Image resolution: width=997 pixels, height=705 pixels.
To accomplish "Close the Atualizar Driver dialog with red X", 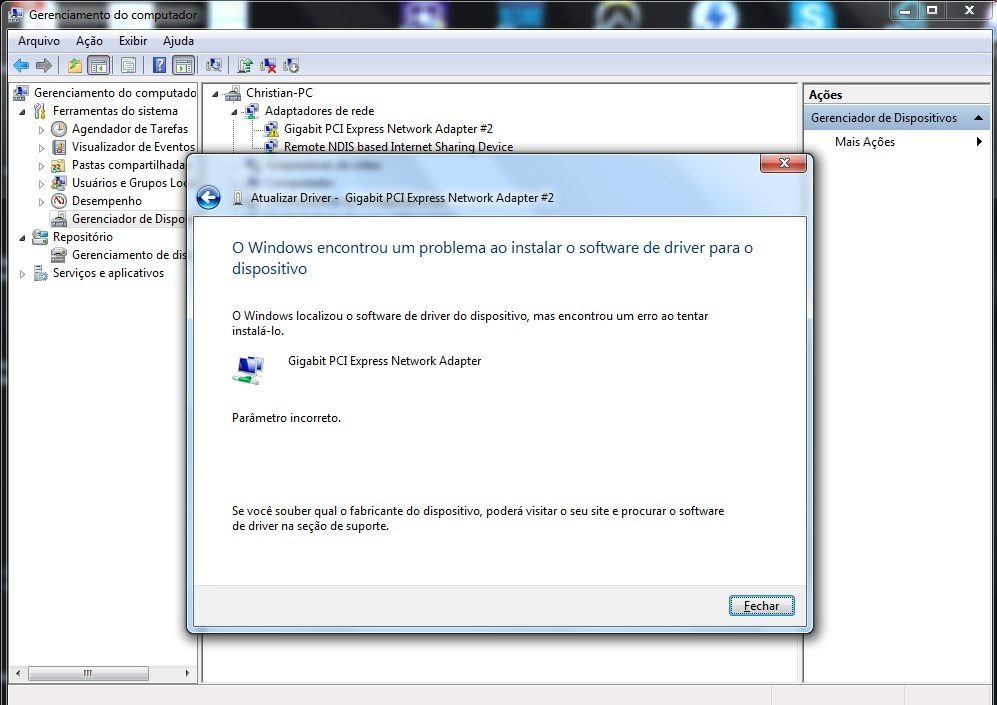I will [x=783, y=163].
